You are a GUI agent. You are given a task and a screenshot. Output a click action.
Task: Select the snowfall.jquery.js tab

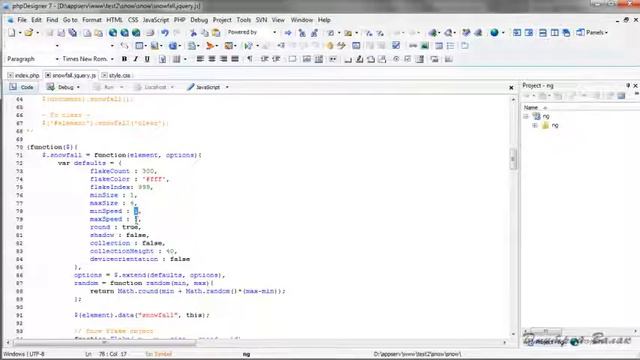(71, 76)
